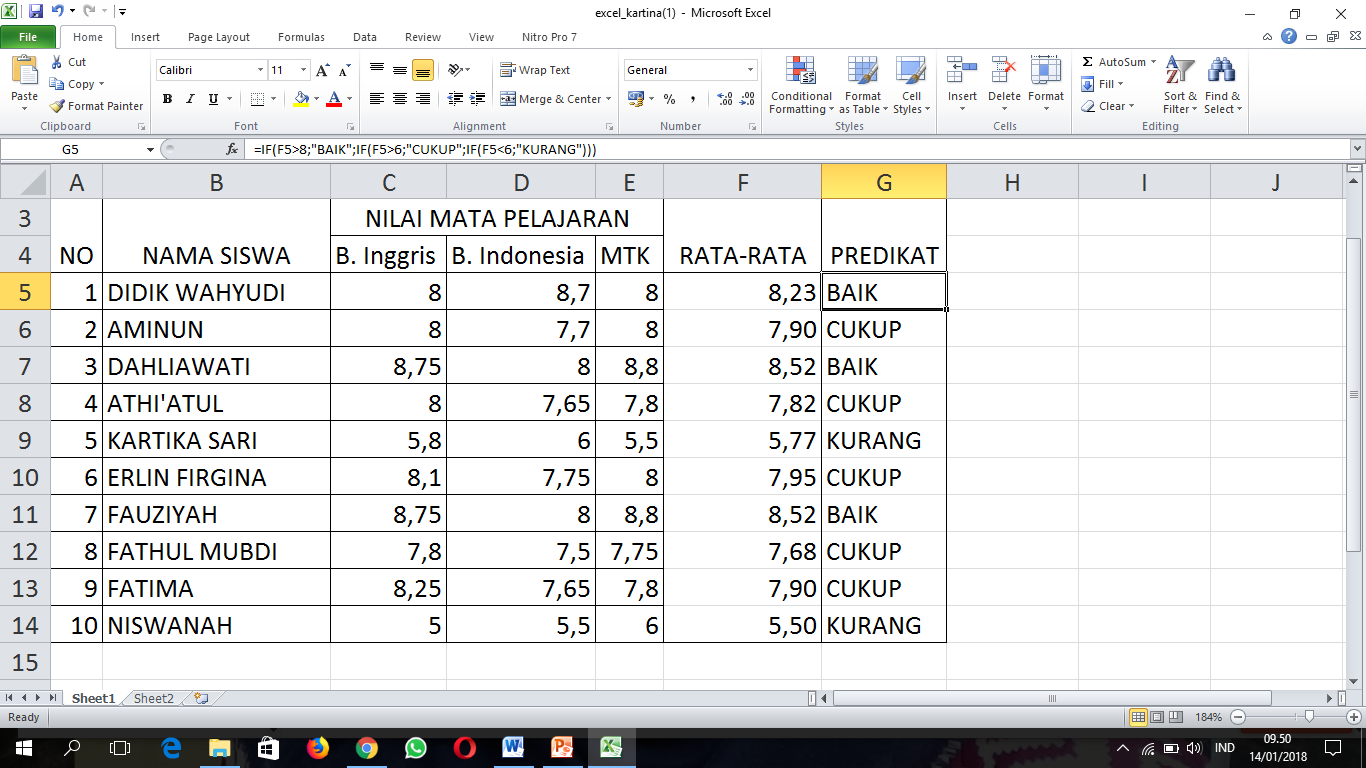This screenshot has height=768, width=1366.
Task: Apply italic formatting
Action: (x=190, y=100)
